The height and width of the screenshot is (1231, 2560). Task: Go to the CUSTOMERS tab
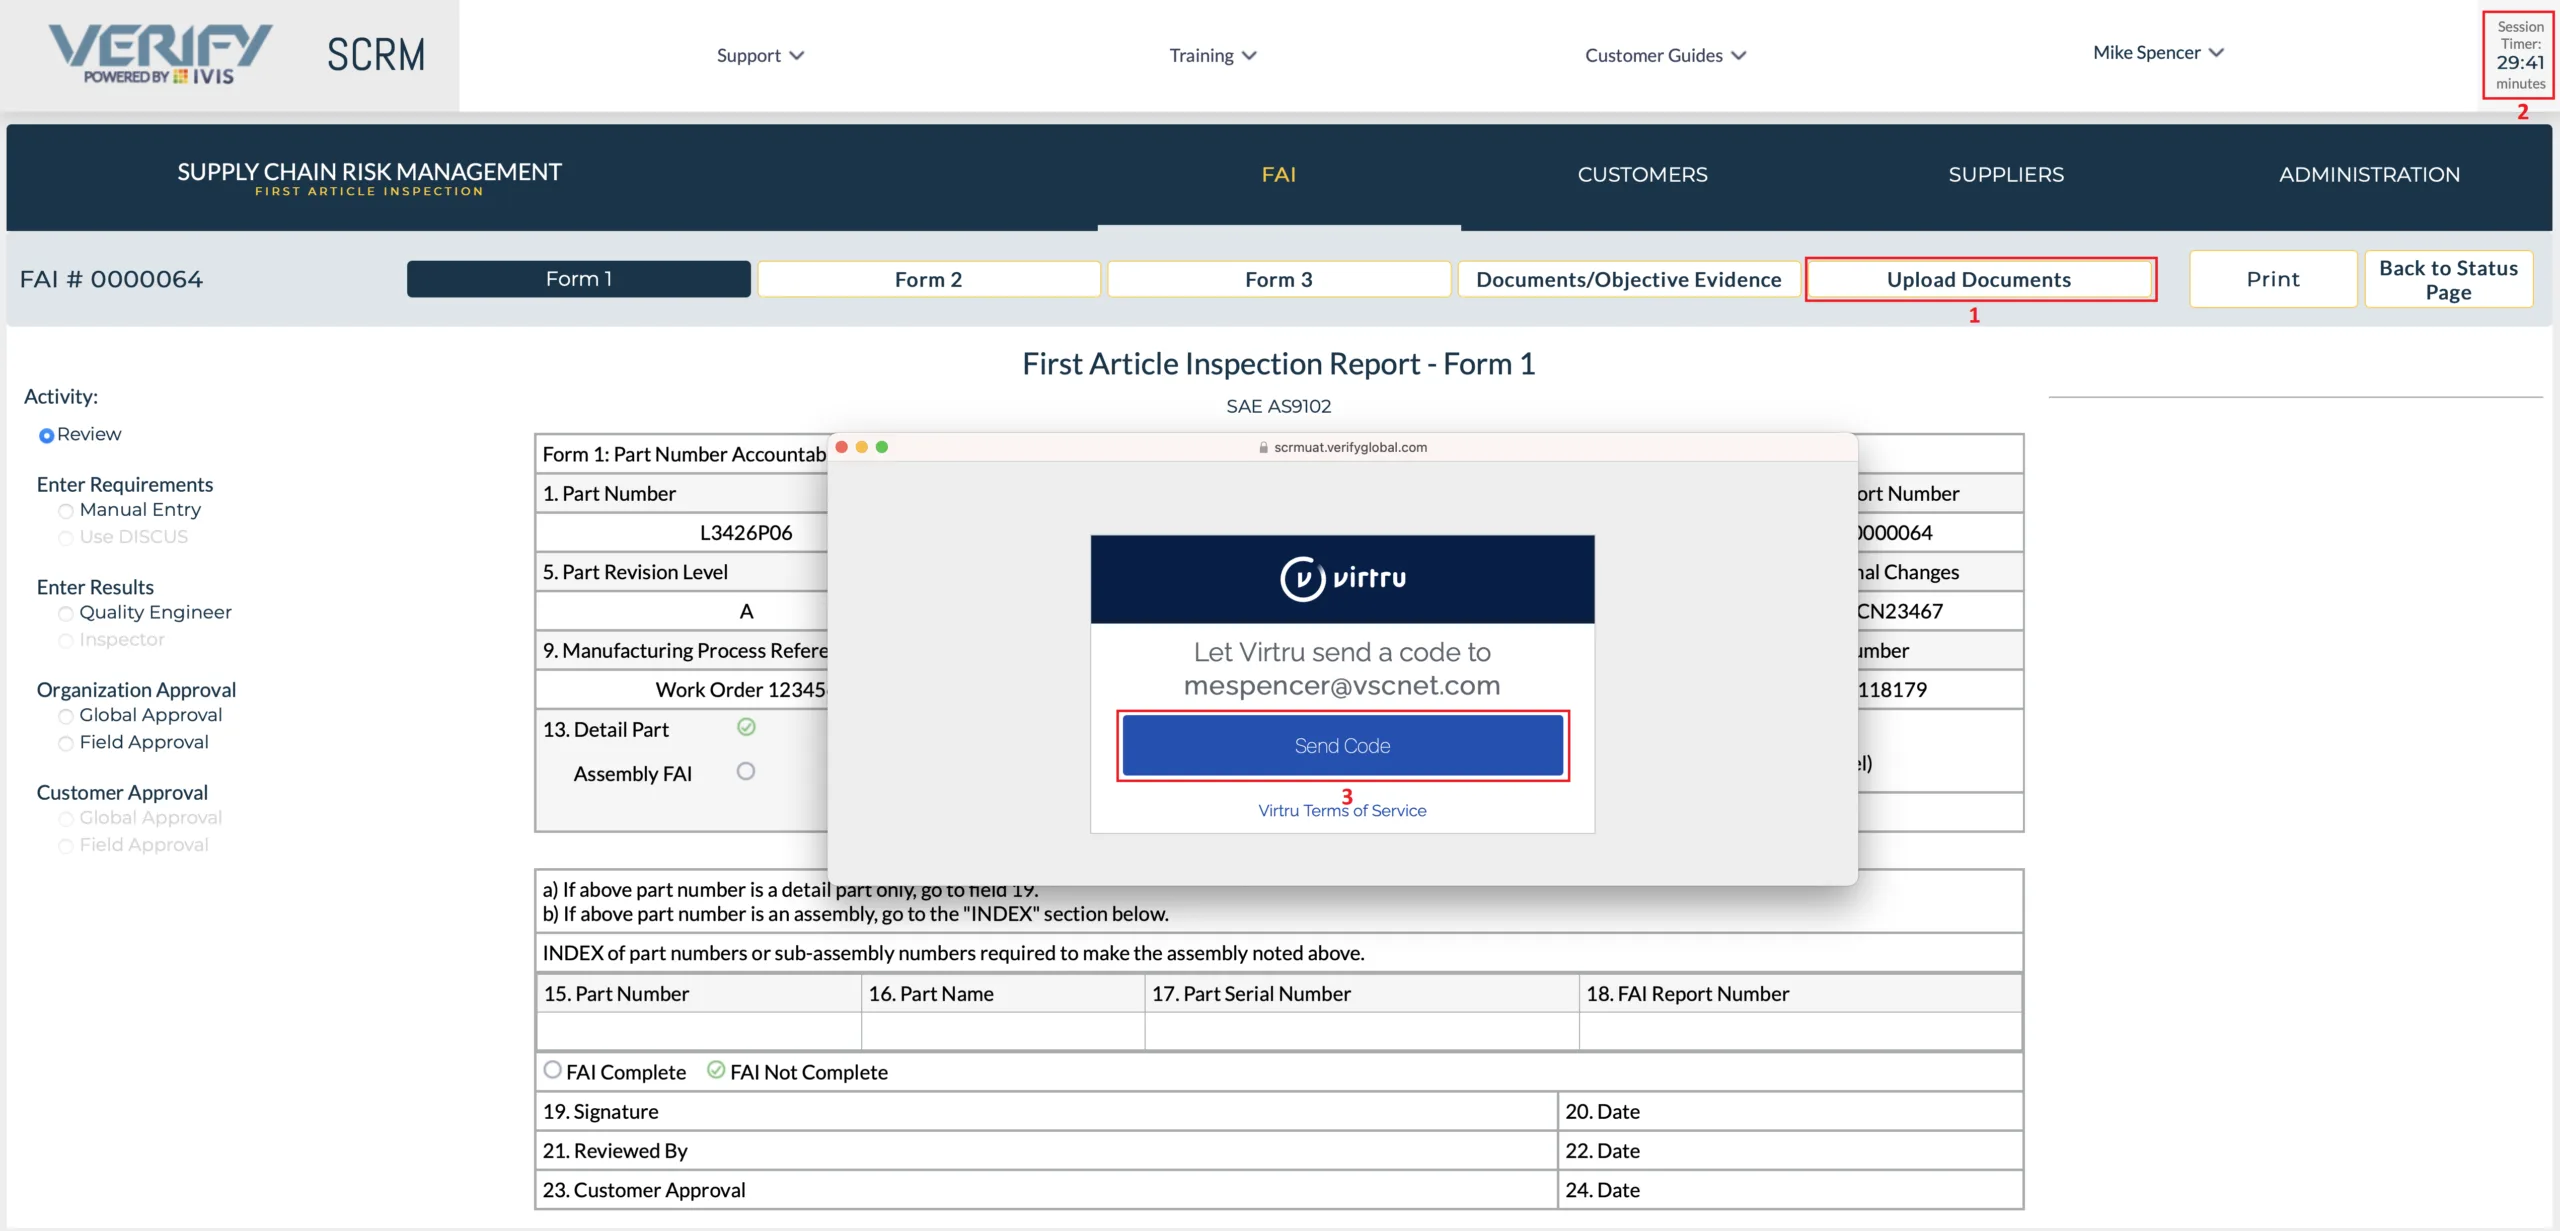[x=1642, y=174]
